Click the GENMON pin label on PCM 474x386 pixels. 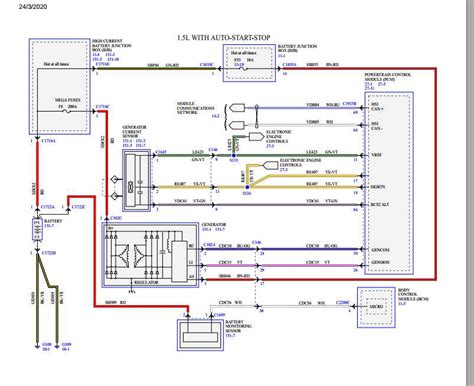point(380,262)
